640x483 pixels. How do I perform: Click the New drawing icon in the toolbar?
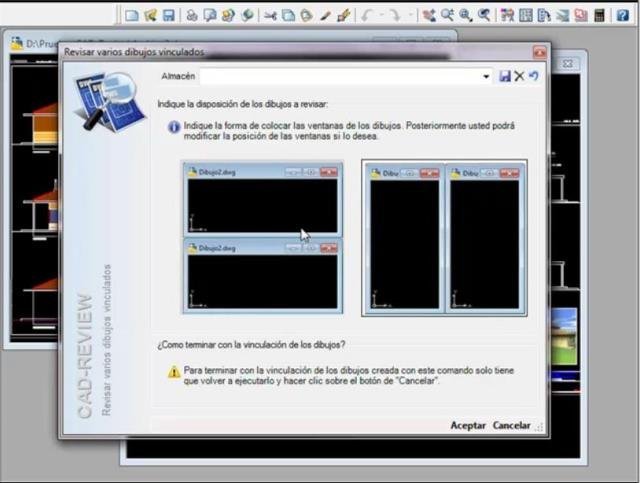(x=131, y=16)
